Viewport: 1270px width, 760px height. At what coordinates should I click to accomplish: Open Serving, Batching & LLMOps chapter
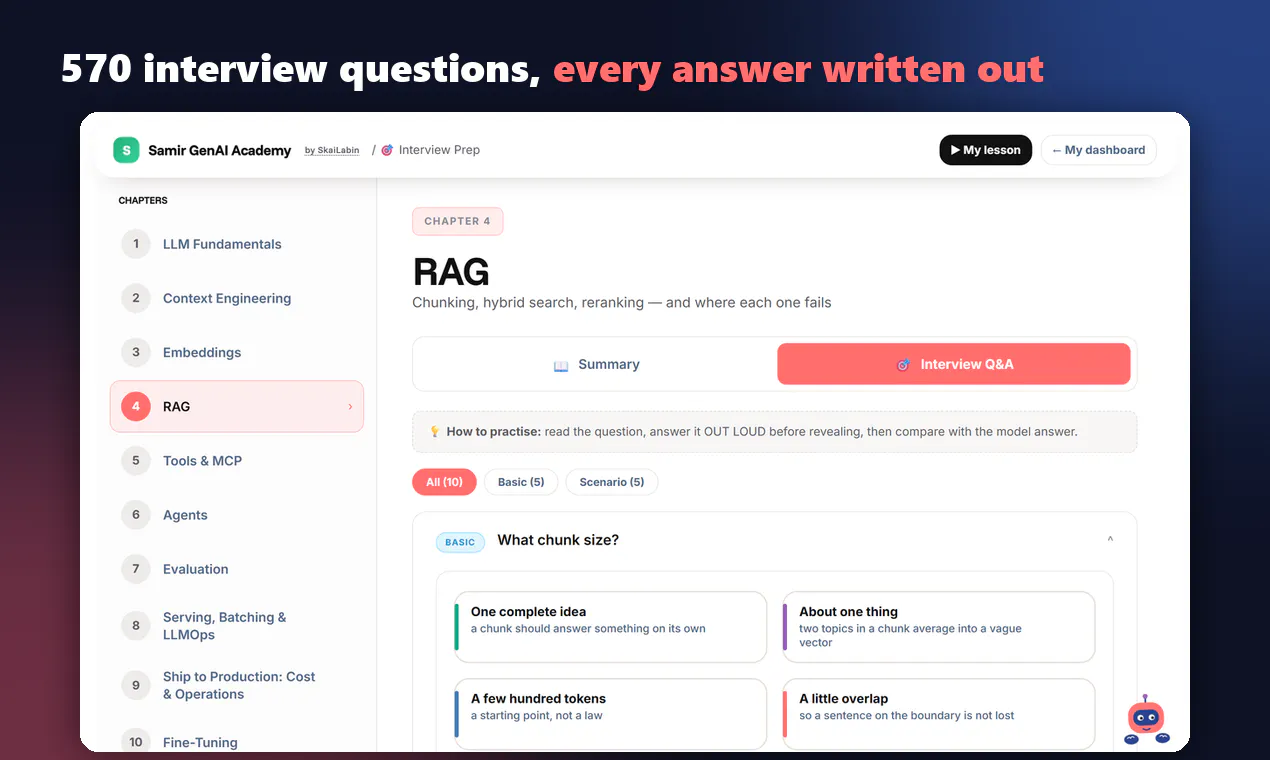click(x=237, y=626)
